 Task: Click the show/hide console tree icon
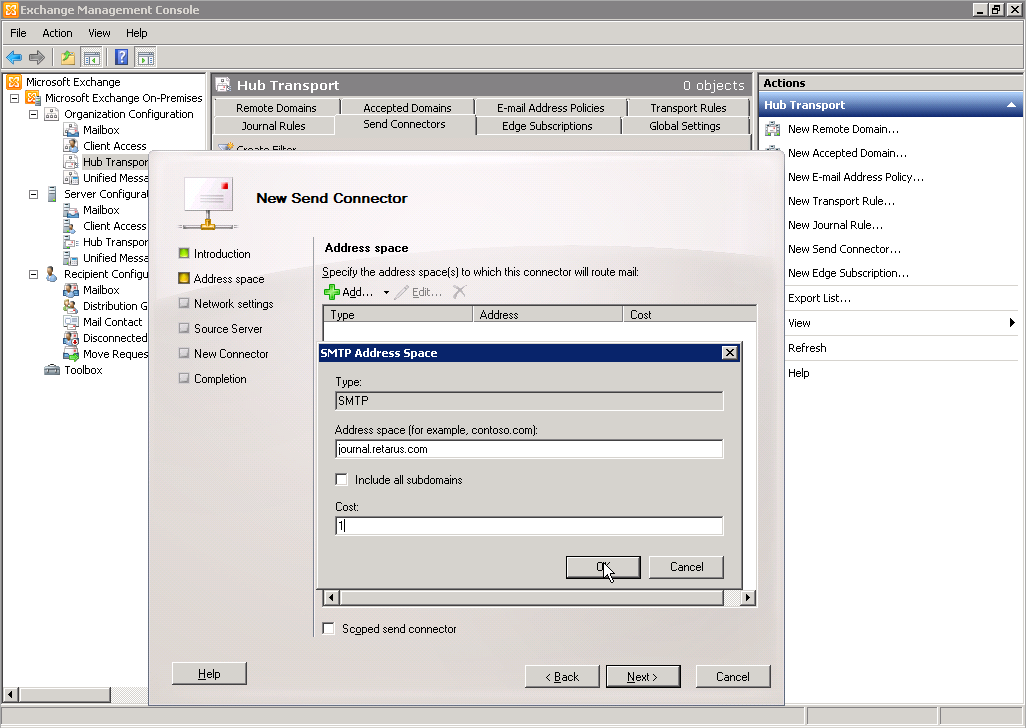[x=92, y=57]
